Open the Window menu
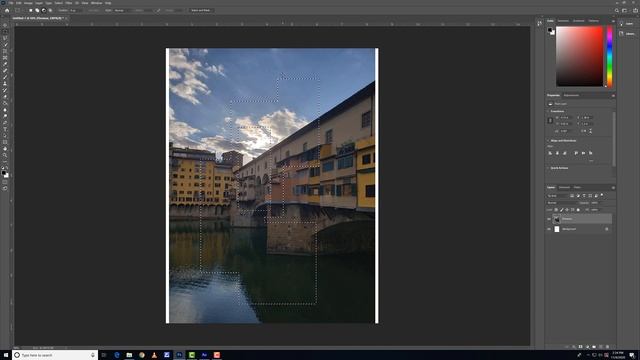Viewport: 640px width, 360px height. click(x=96, y=3)
